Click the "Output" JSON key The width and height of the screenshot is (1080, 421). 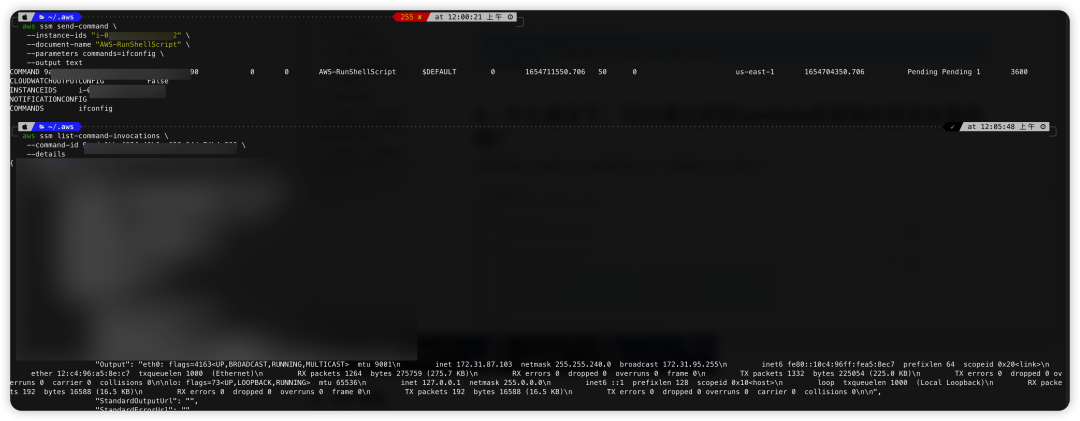click(114, 364)
